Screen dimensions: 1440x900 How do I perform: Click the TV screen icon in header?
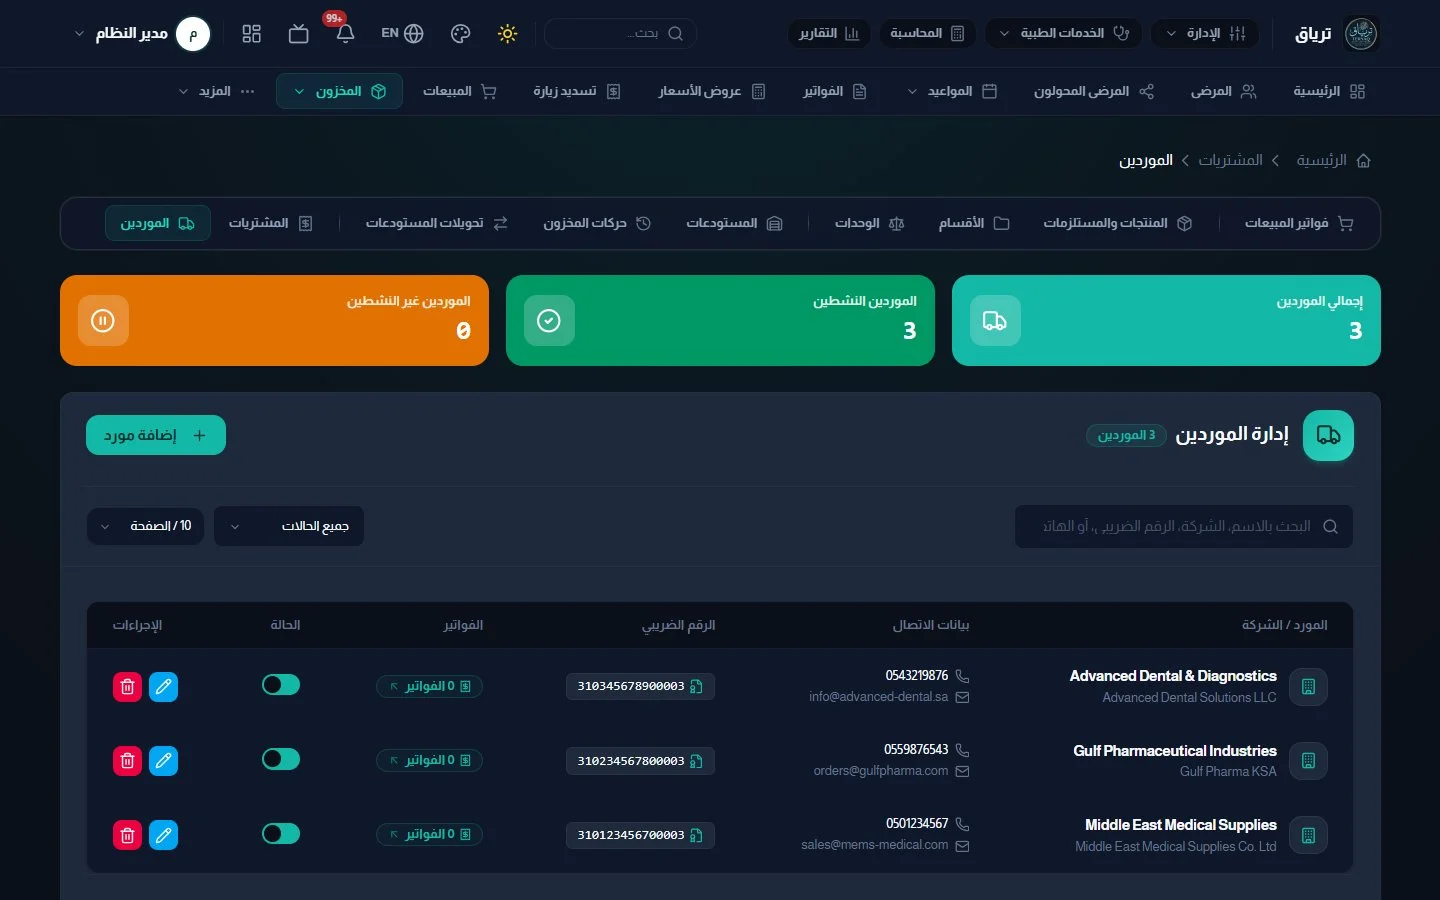298,33
